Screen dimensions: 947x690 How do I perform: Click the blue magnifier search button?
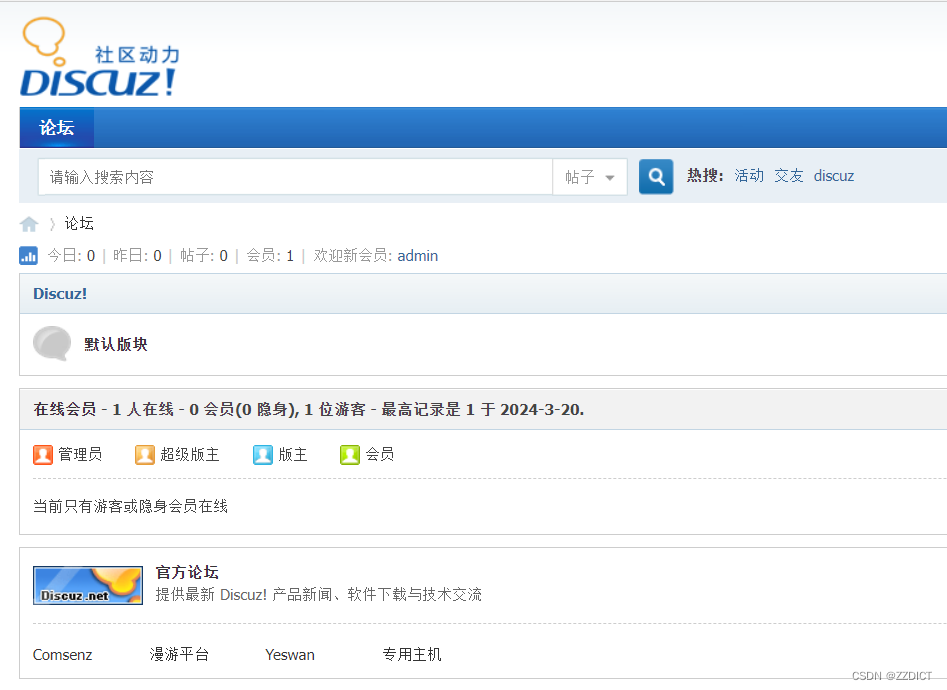pyautogui.click(x=656, y=176)
